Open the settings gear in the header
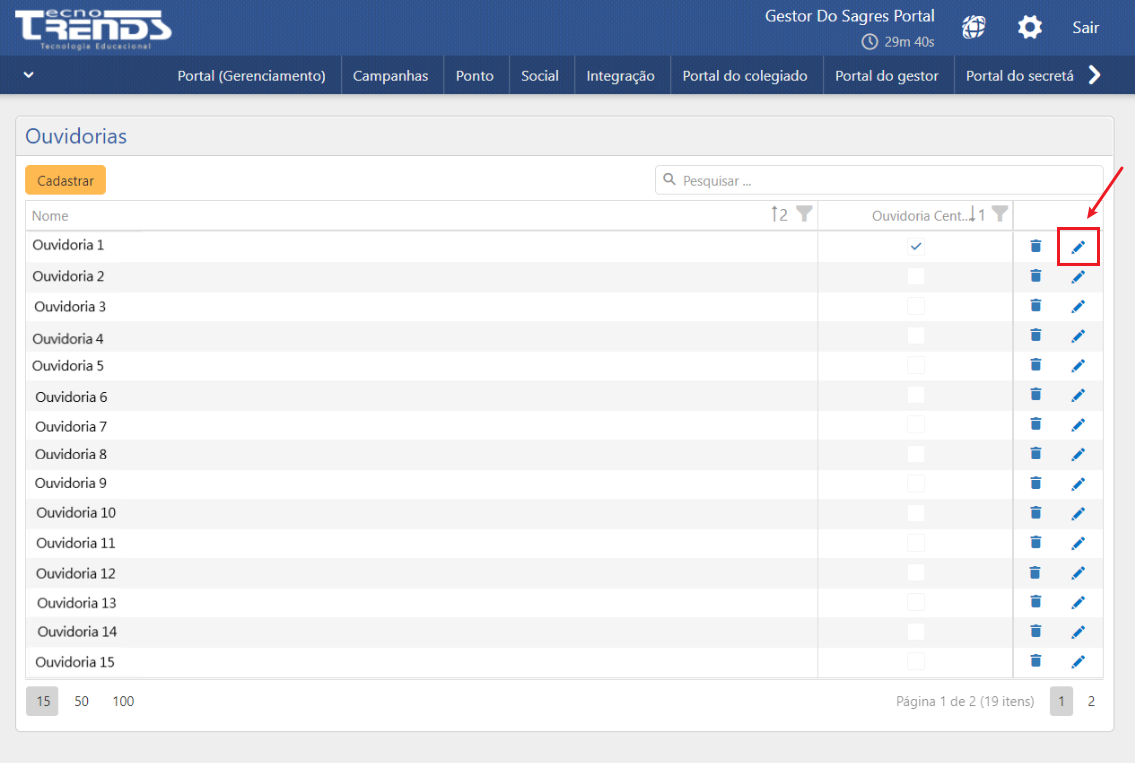This screenshot has height=763, width=1135. pos(1029,28)
